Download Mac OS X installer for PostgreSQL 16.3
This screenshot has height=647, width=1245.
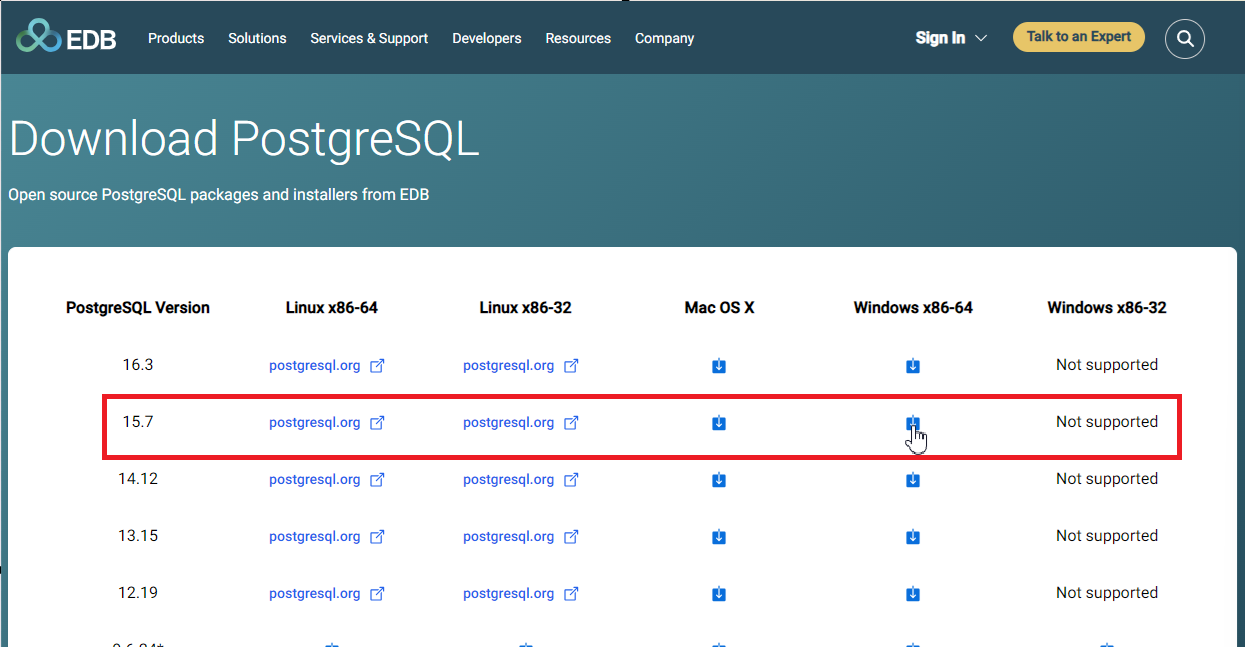click(x=719, y=366)
